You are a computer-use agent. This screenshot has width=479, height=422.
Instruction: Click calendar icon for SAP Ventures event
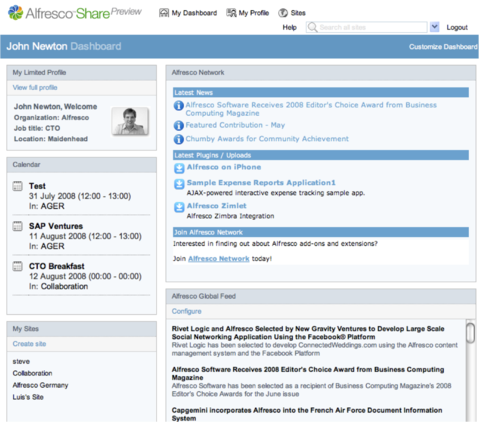click(x=17, y=226)
